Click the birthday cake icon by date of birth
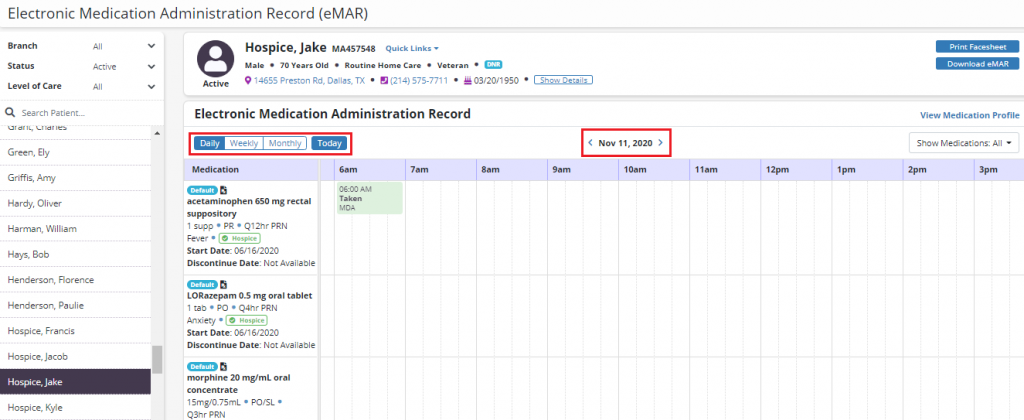The width and height of the screenshot is (1024, 420). [466, 80]
